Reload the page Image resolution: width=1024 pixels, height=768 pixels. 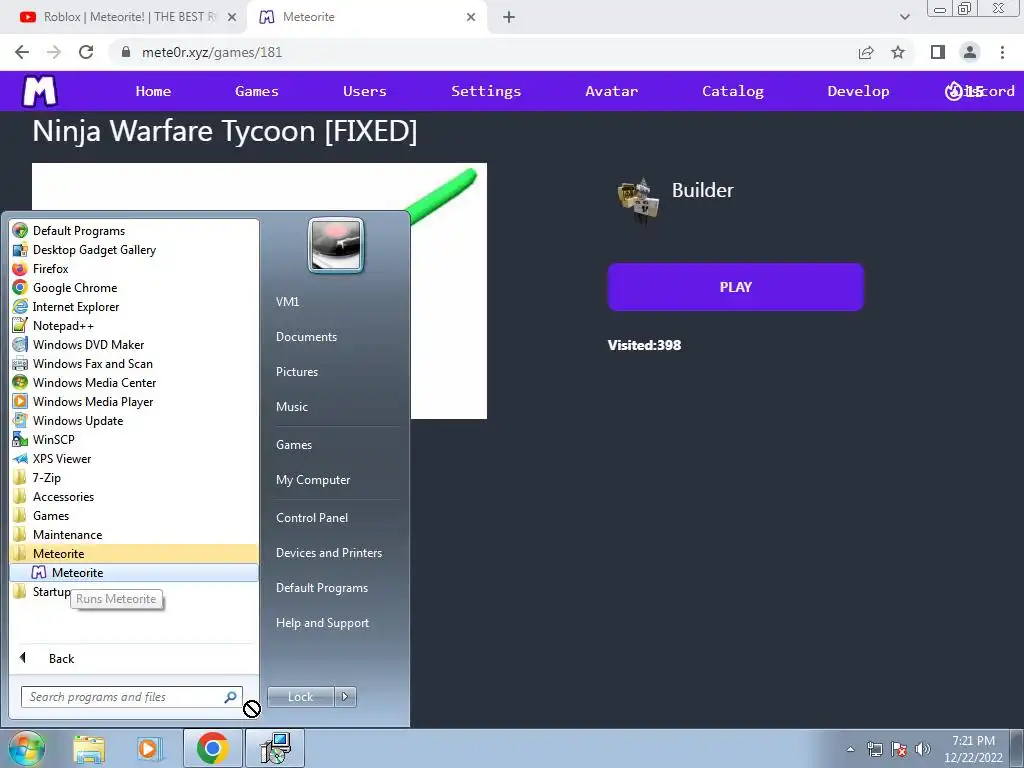pyautogui.click(x=86, y=52)
